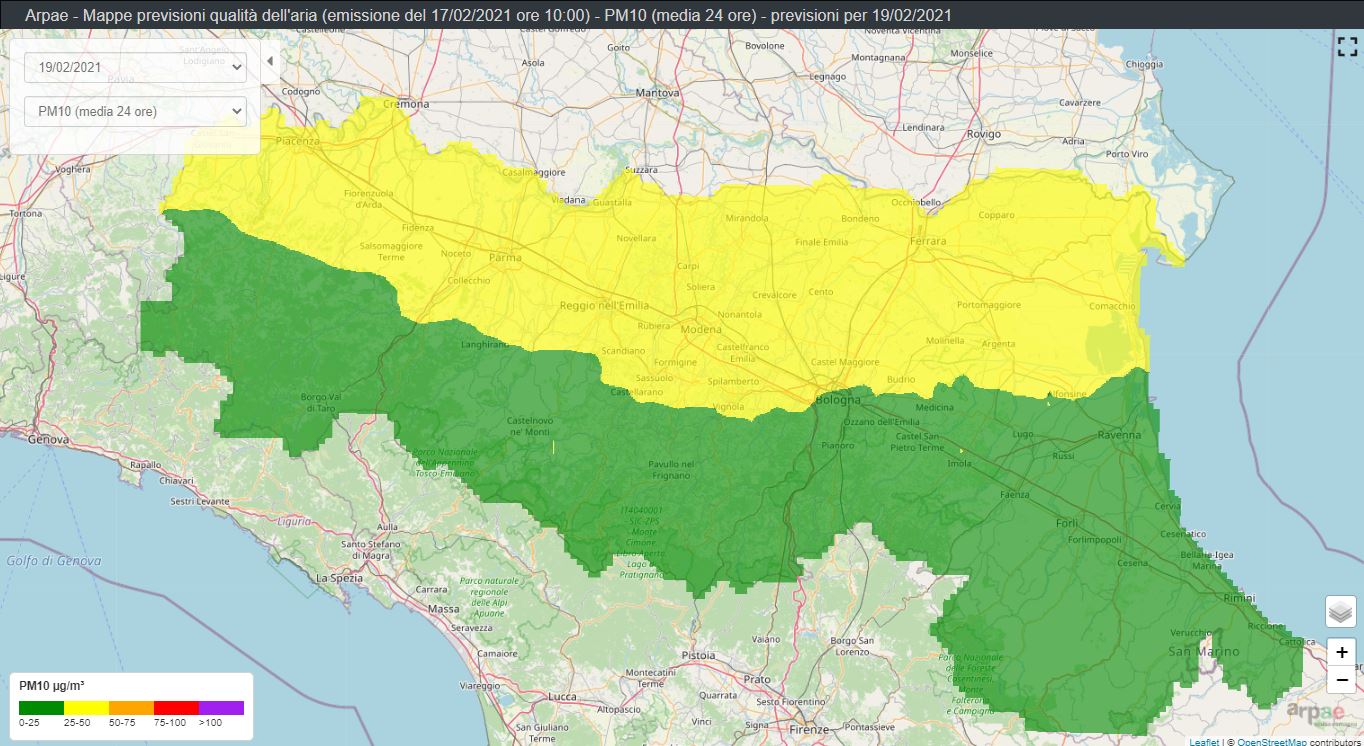Open the PM10 (media 24 ore) pollutant dropdown
This screenshot has width=1364, height=746.
click(x=135, y=111)
